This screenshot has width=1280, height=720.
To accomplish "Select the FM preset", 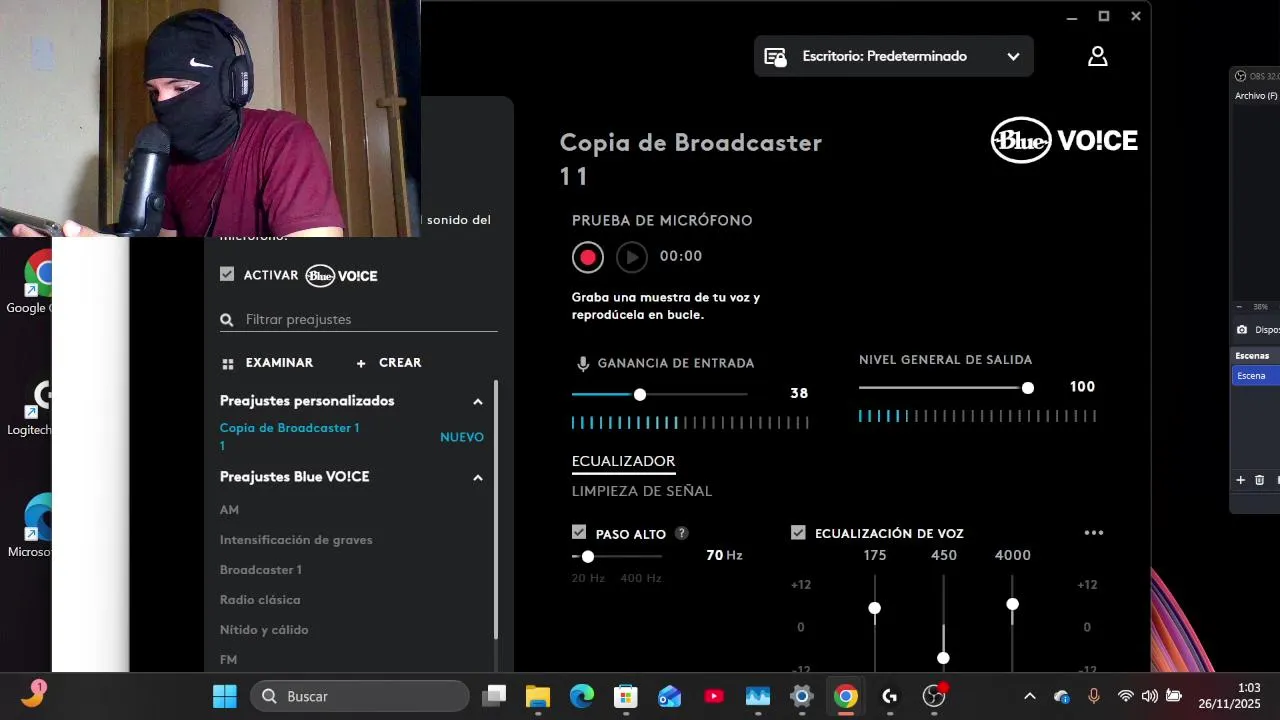I will 228,660.
